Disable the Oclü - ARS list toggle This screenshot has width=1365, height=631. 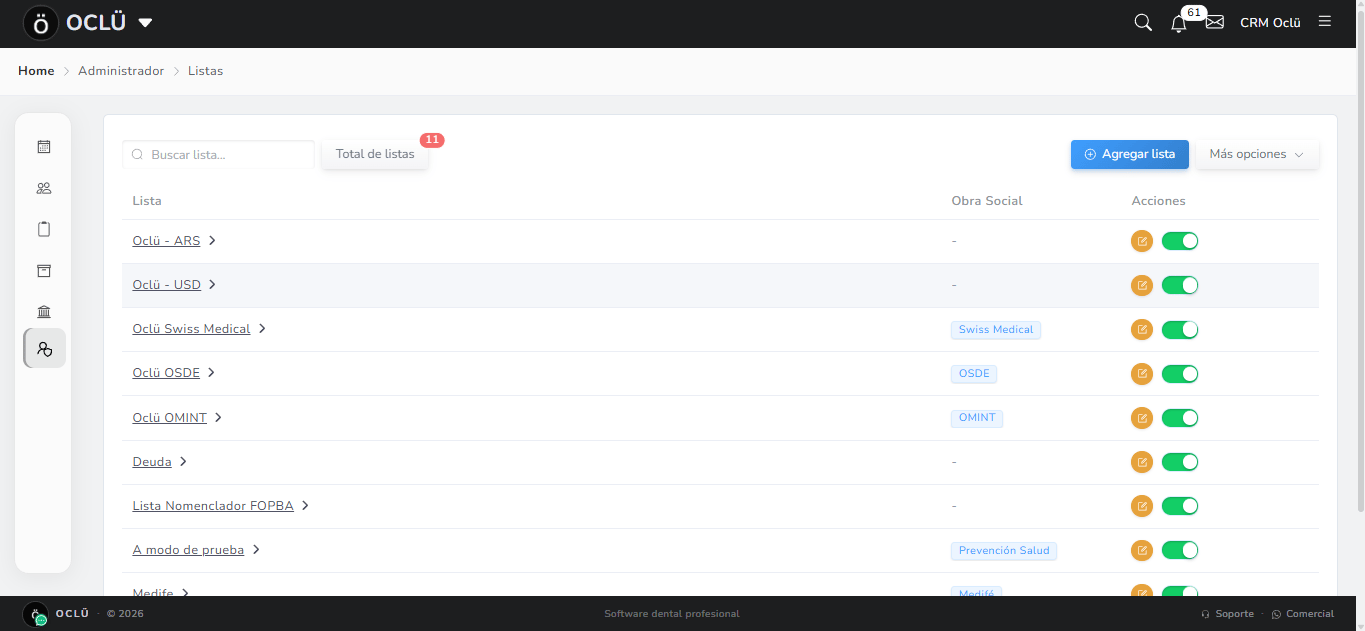[x=1180, y=241]
